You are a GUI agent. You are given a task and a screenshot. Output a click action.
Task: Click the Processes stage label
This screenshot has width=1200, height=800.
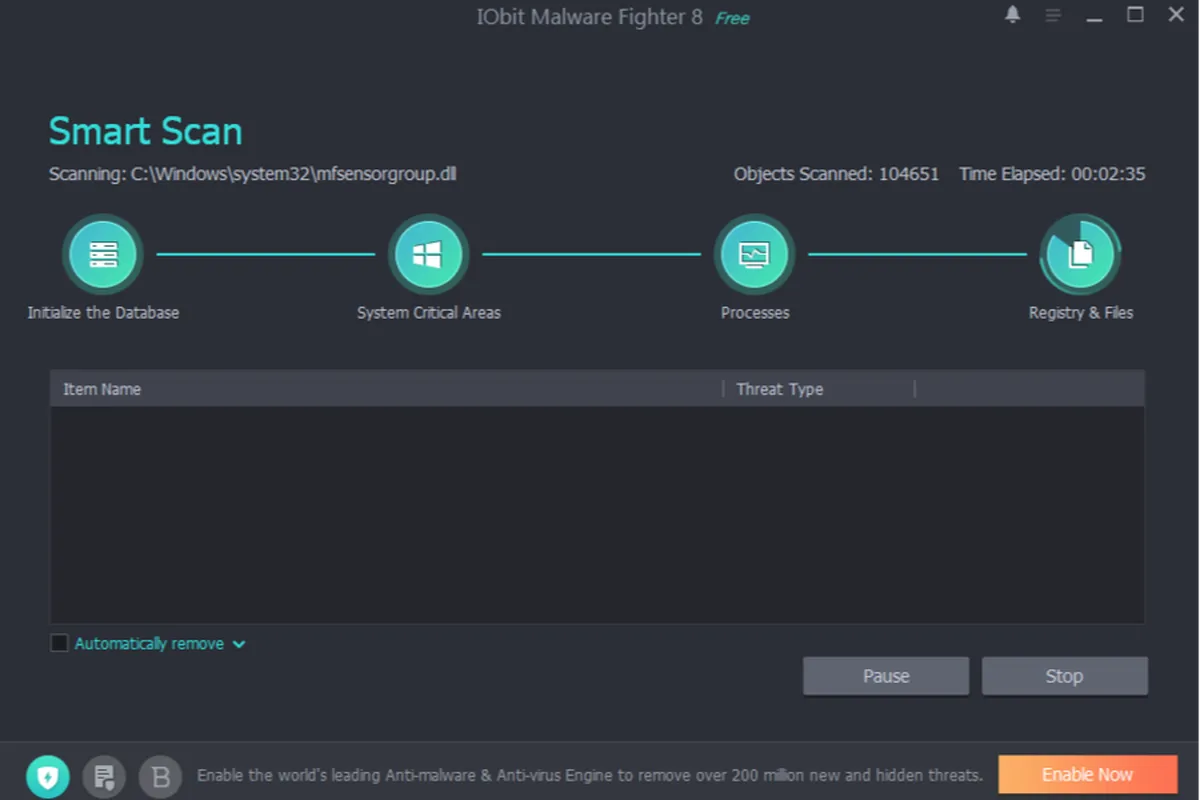pos(755,312)
